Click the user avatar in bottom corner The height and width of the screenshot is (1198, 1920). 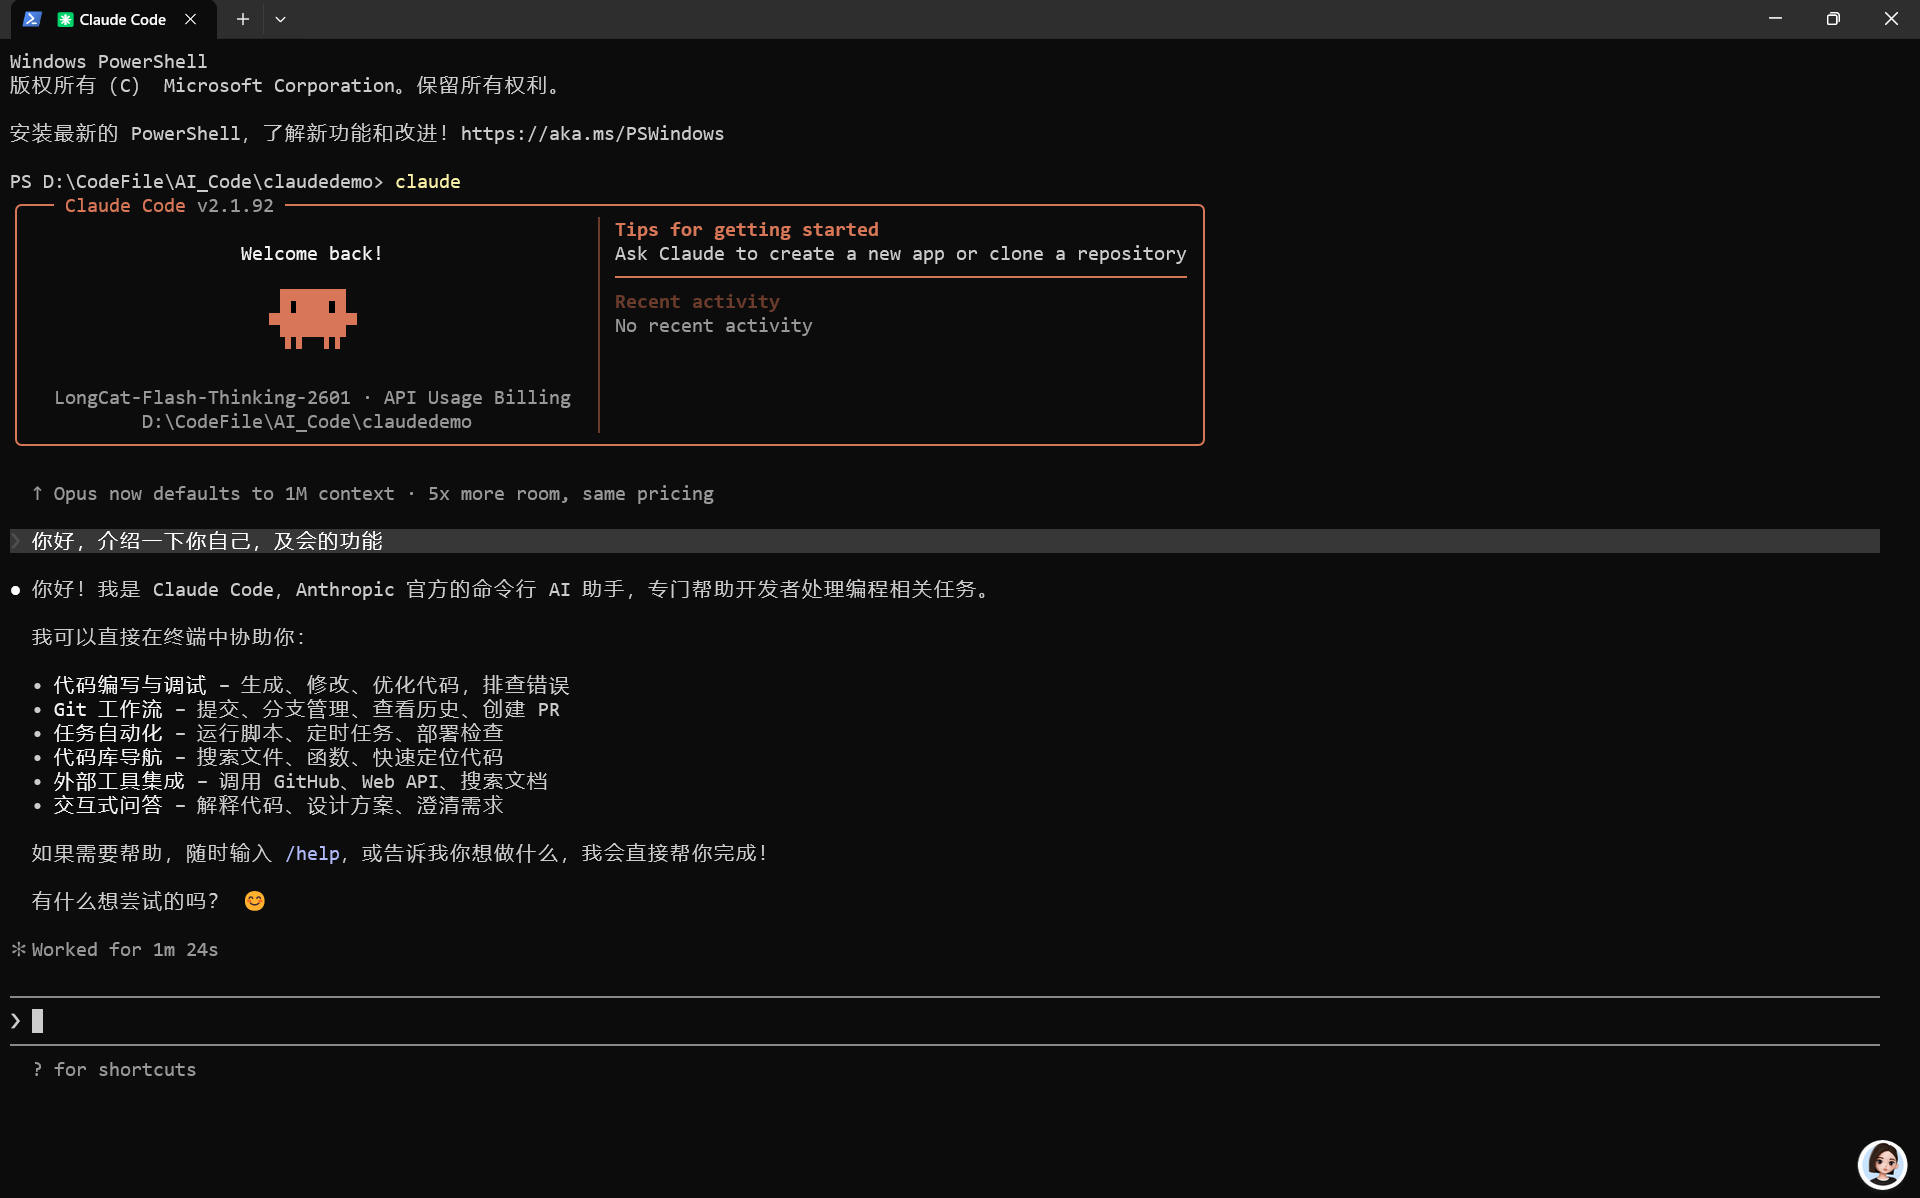(x=1883, y=1164)
